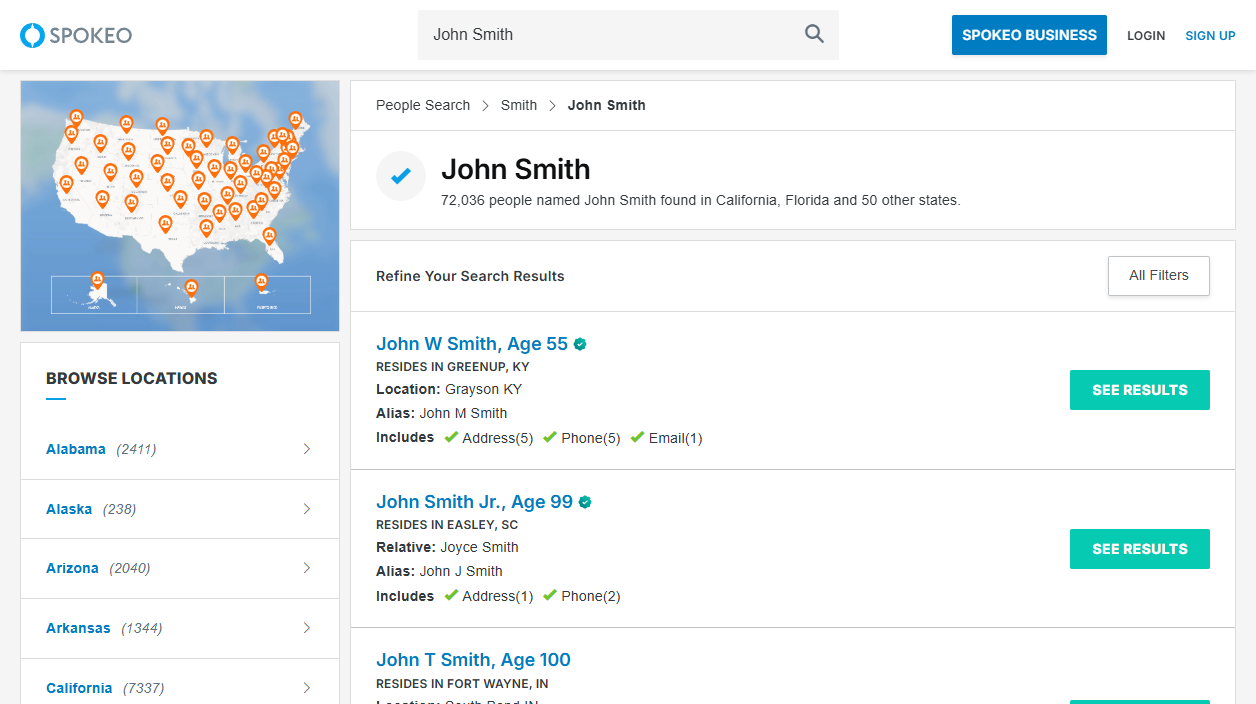Click the search magnifier icon
Screen dimensions: 1256x704
814,34
